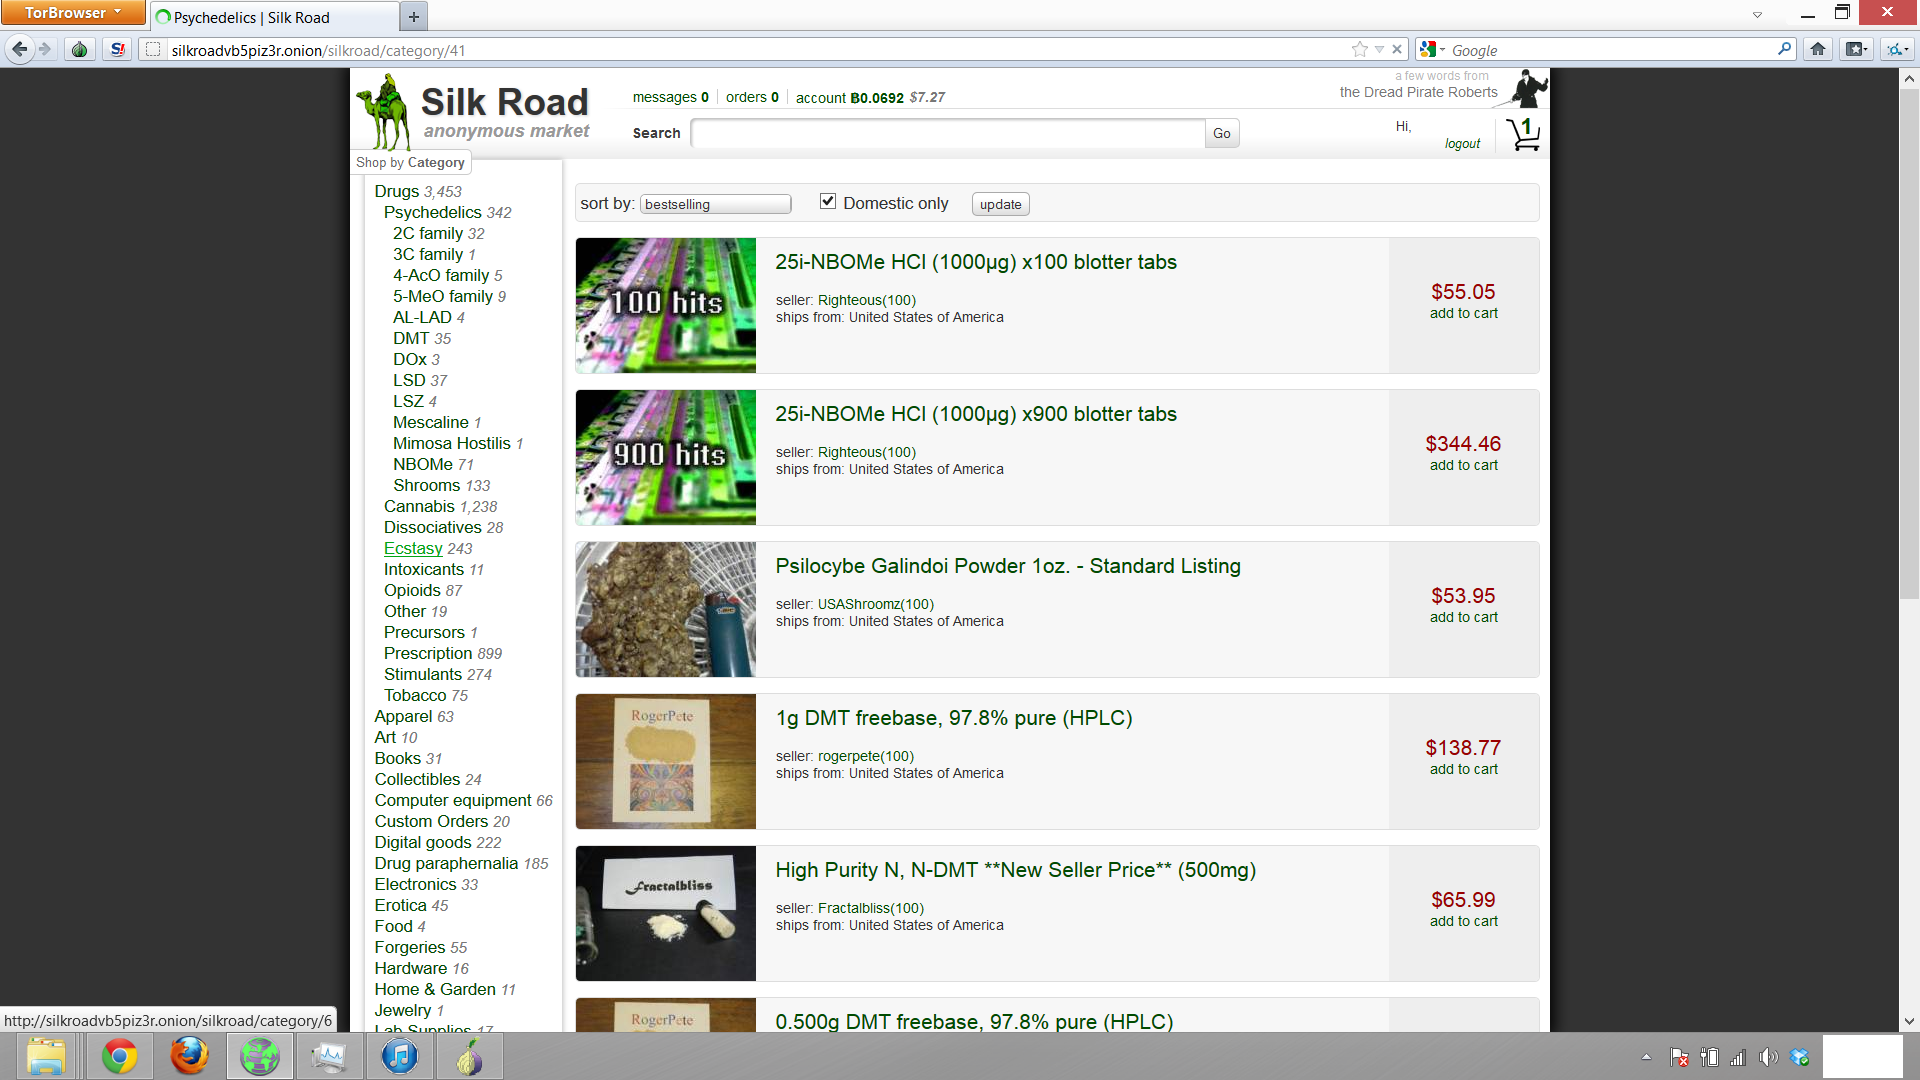This screenshot has height=1080, width=1920.
Task: Open the Google search engine dropdown
Action: click(x=1432, y=49)
